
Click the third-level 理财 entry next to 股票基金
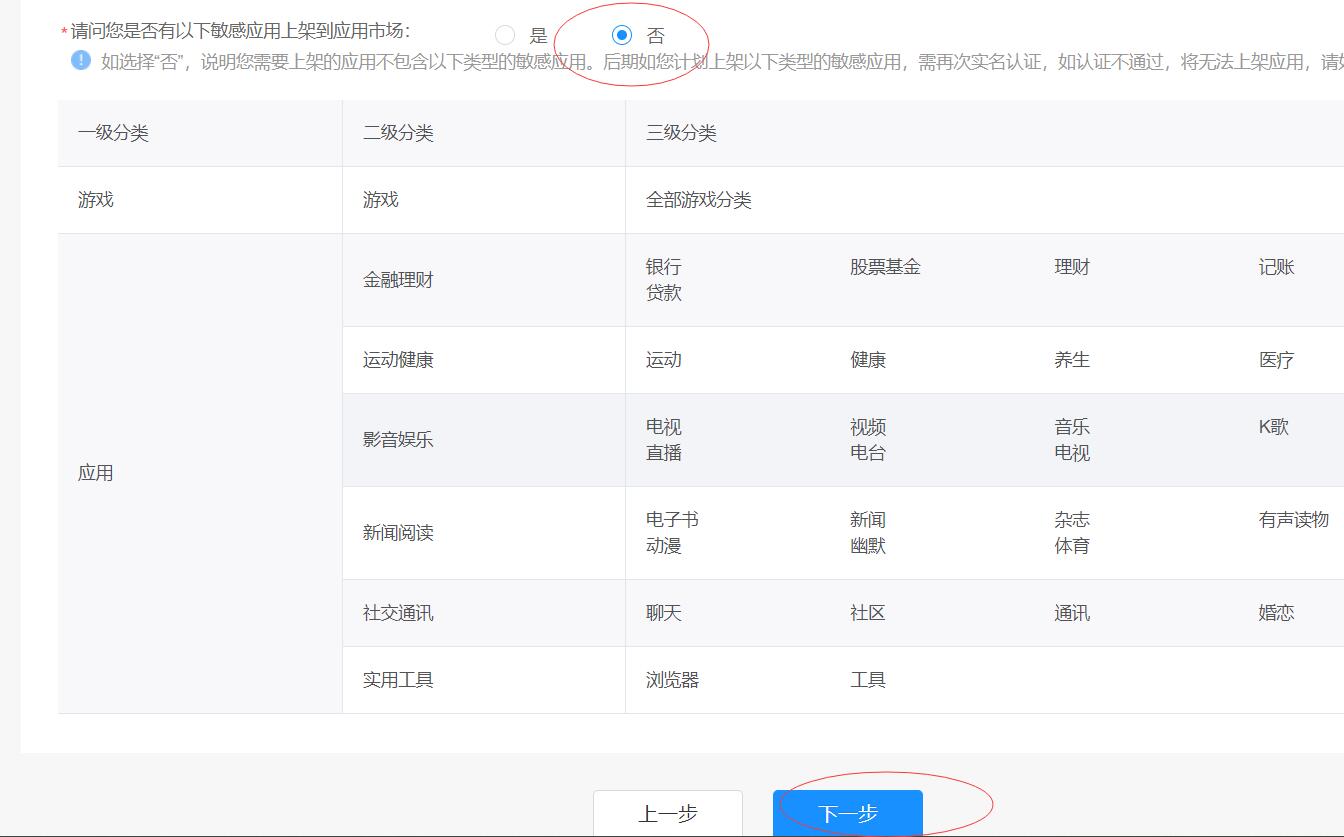click(1072, 267)
